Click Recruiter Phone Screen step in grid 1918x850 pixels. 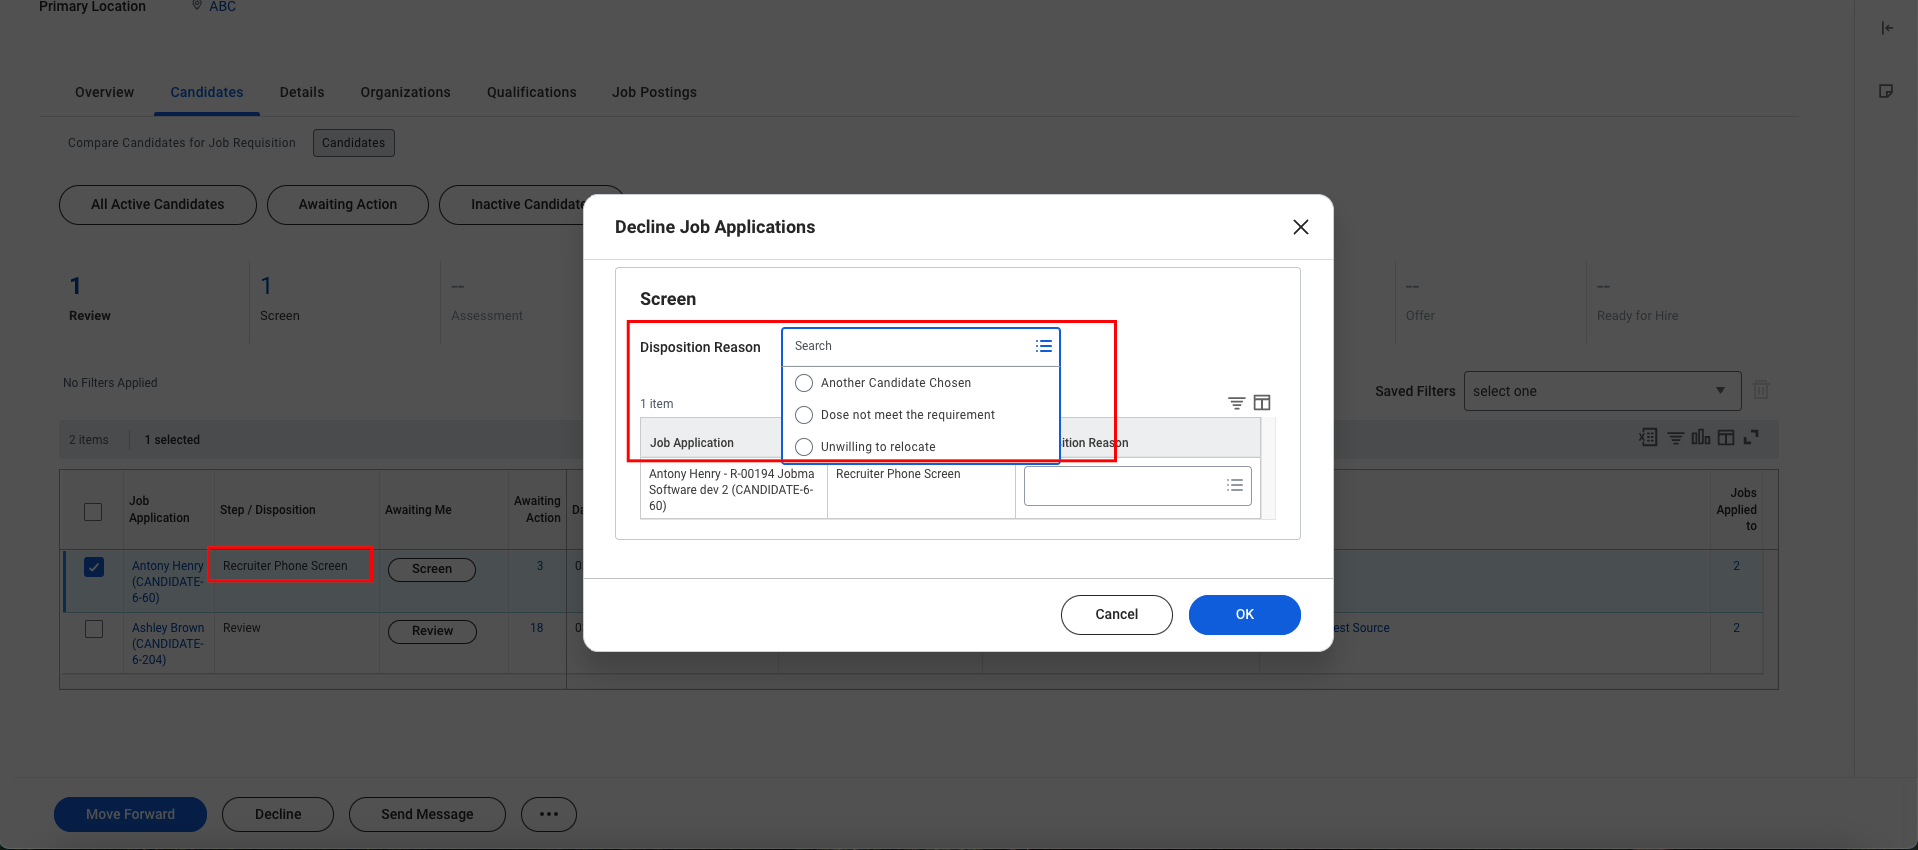[285, 566]
